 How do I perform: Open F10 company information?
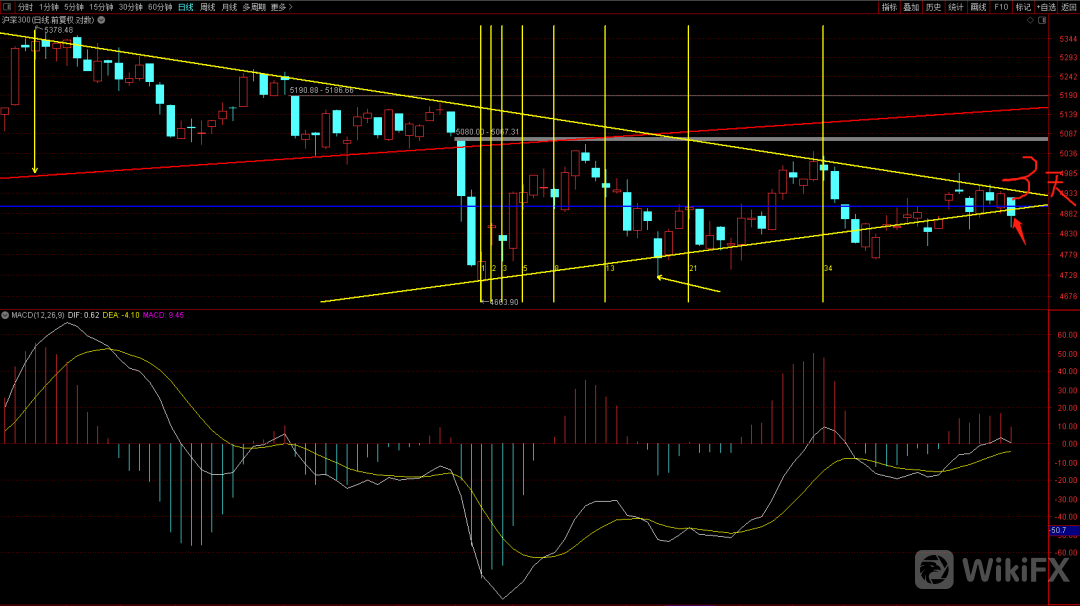click(1001, 7)
